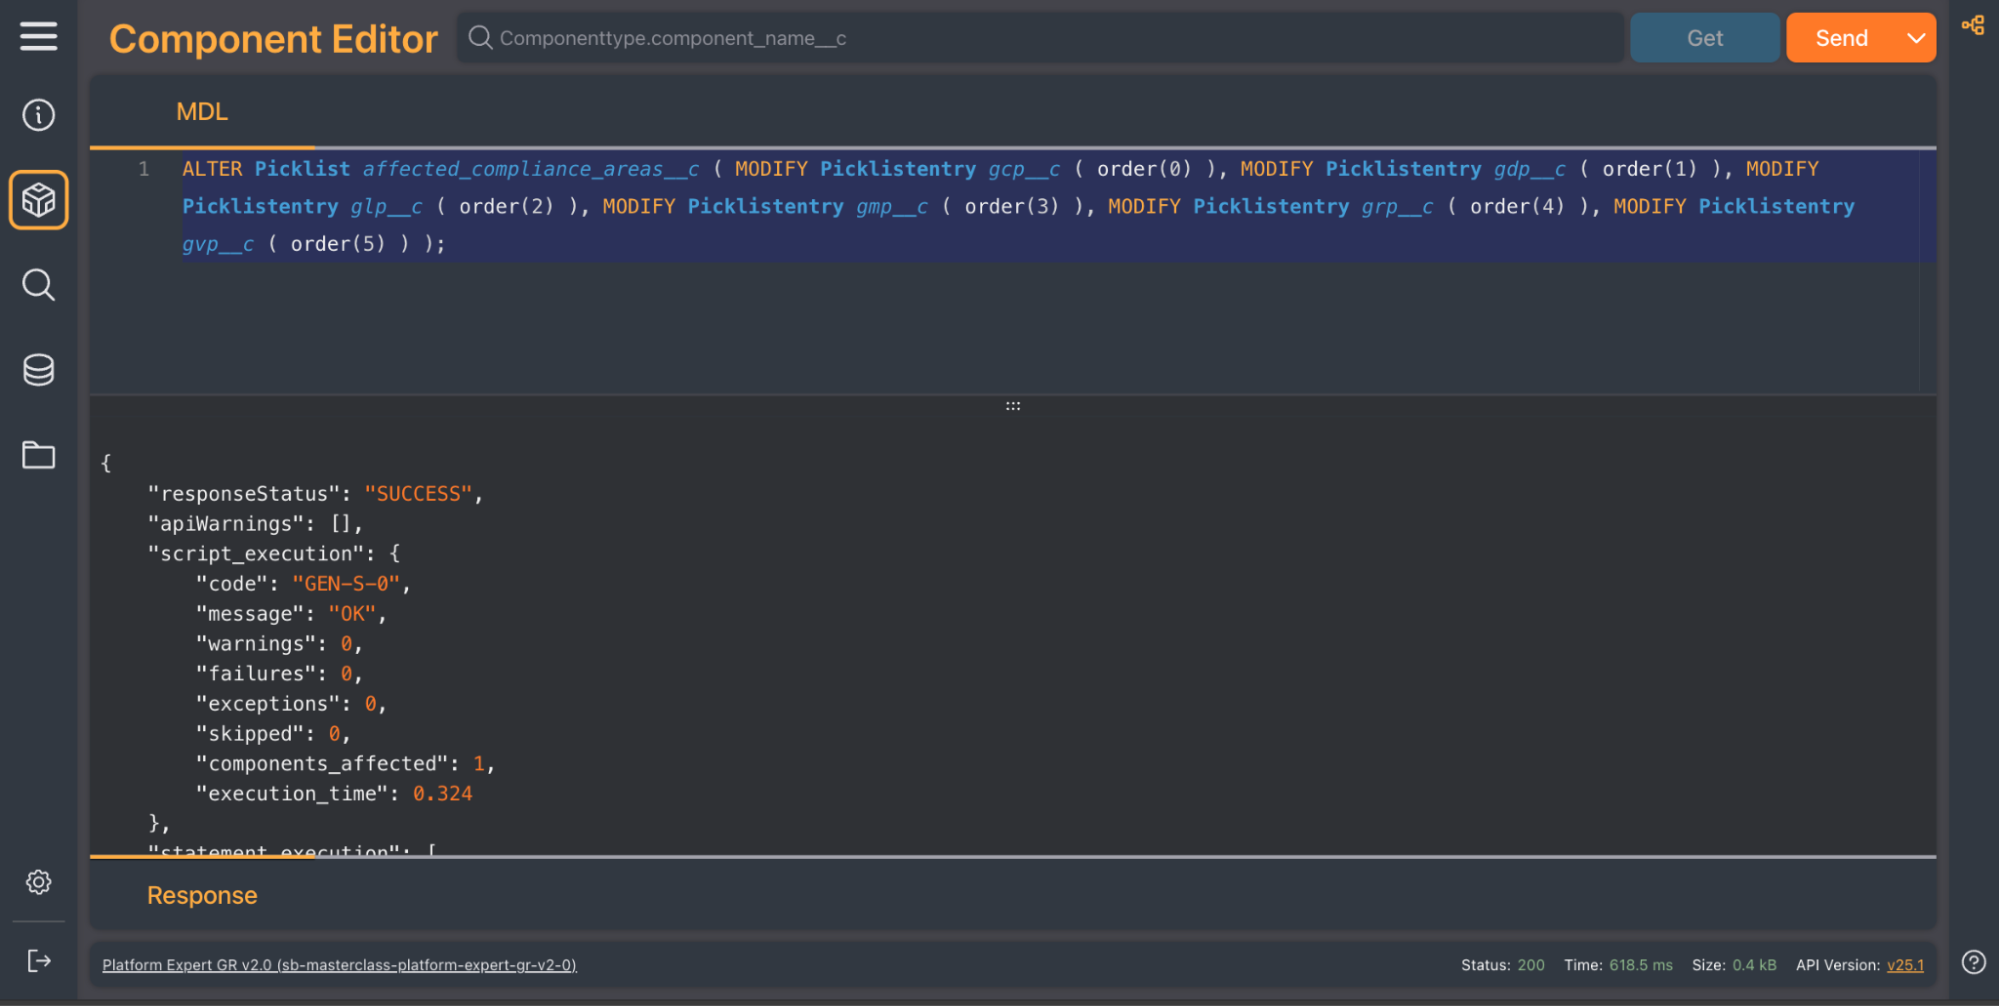Viewport: 1999px width, 1007px height.
Task: Open the search tool in sidebar
Action: click(x=38, y=285)
